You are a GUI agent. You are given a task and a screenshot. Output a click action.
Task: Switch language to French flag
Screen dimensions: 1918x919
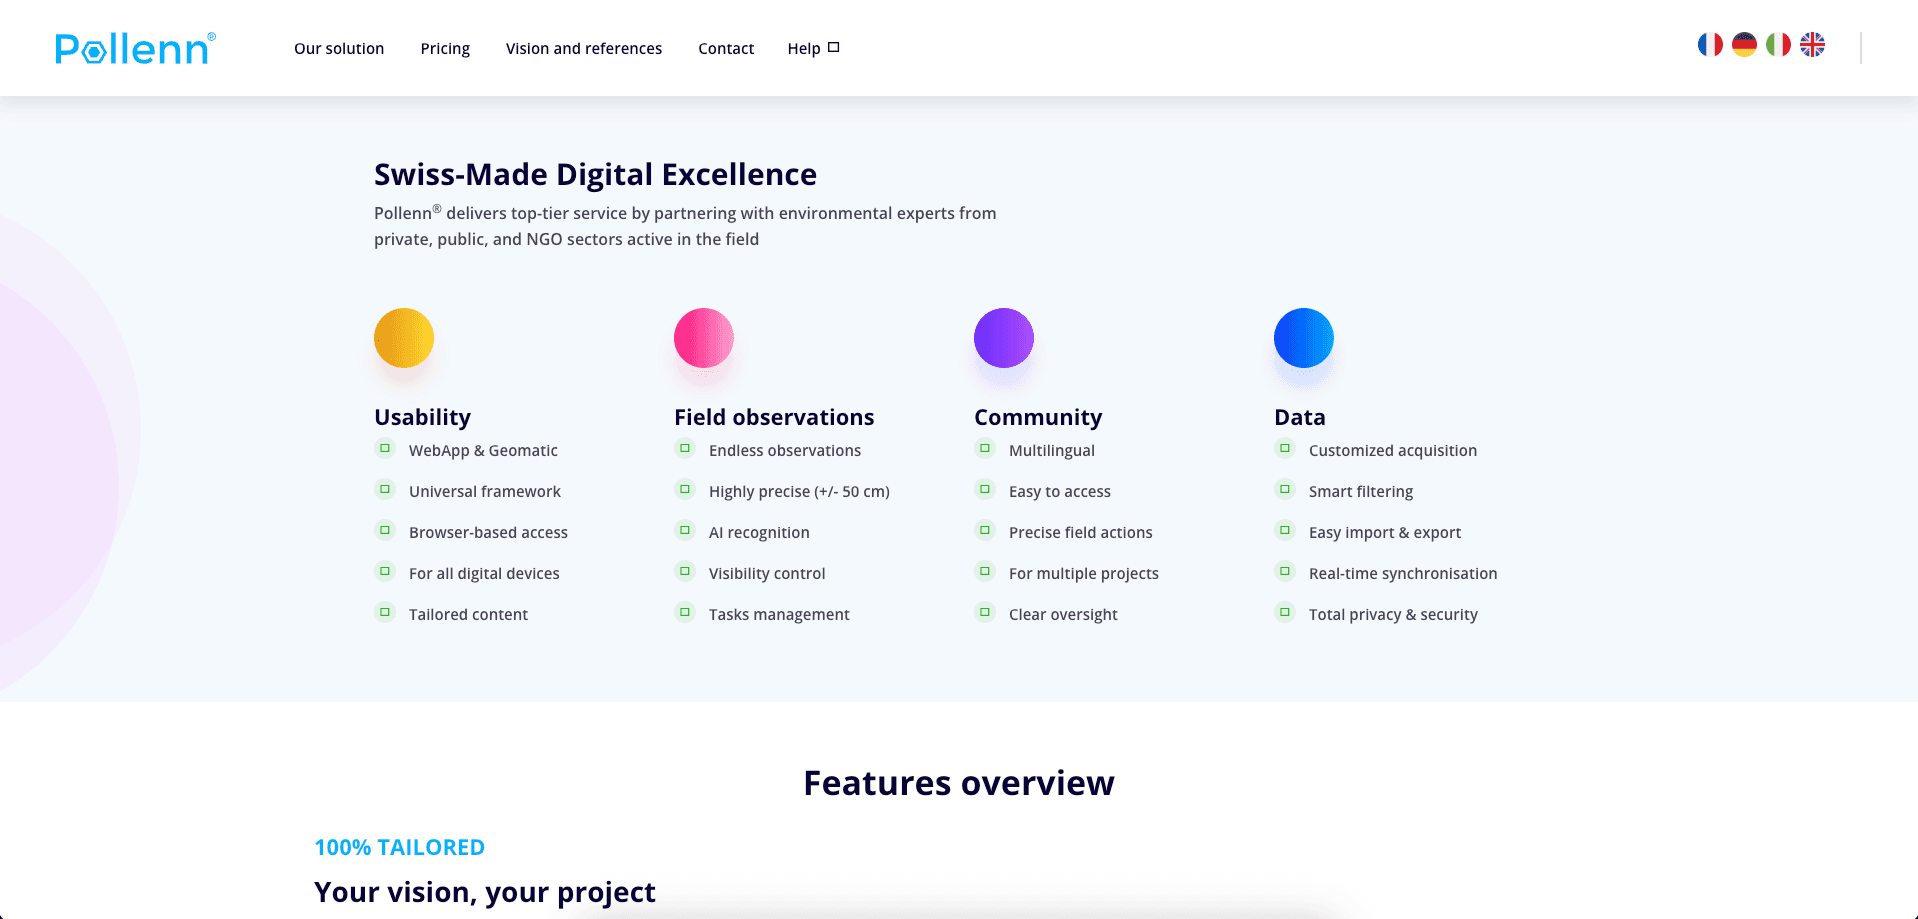[1710, 45]
